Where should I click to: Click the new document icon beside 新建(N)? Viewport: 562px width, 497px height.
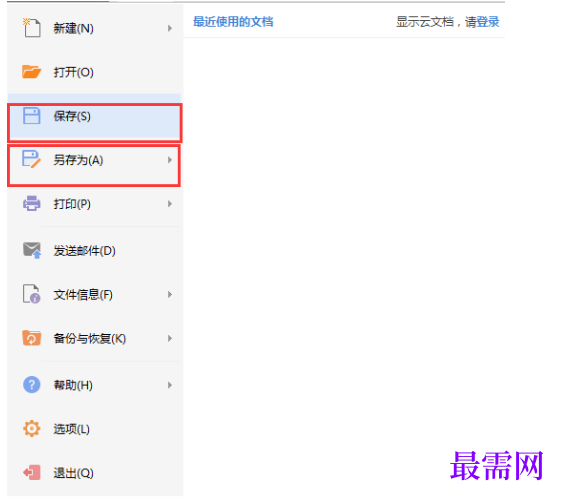coord(32,28)
